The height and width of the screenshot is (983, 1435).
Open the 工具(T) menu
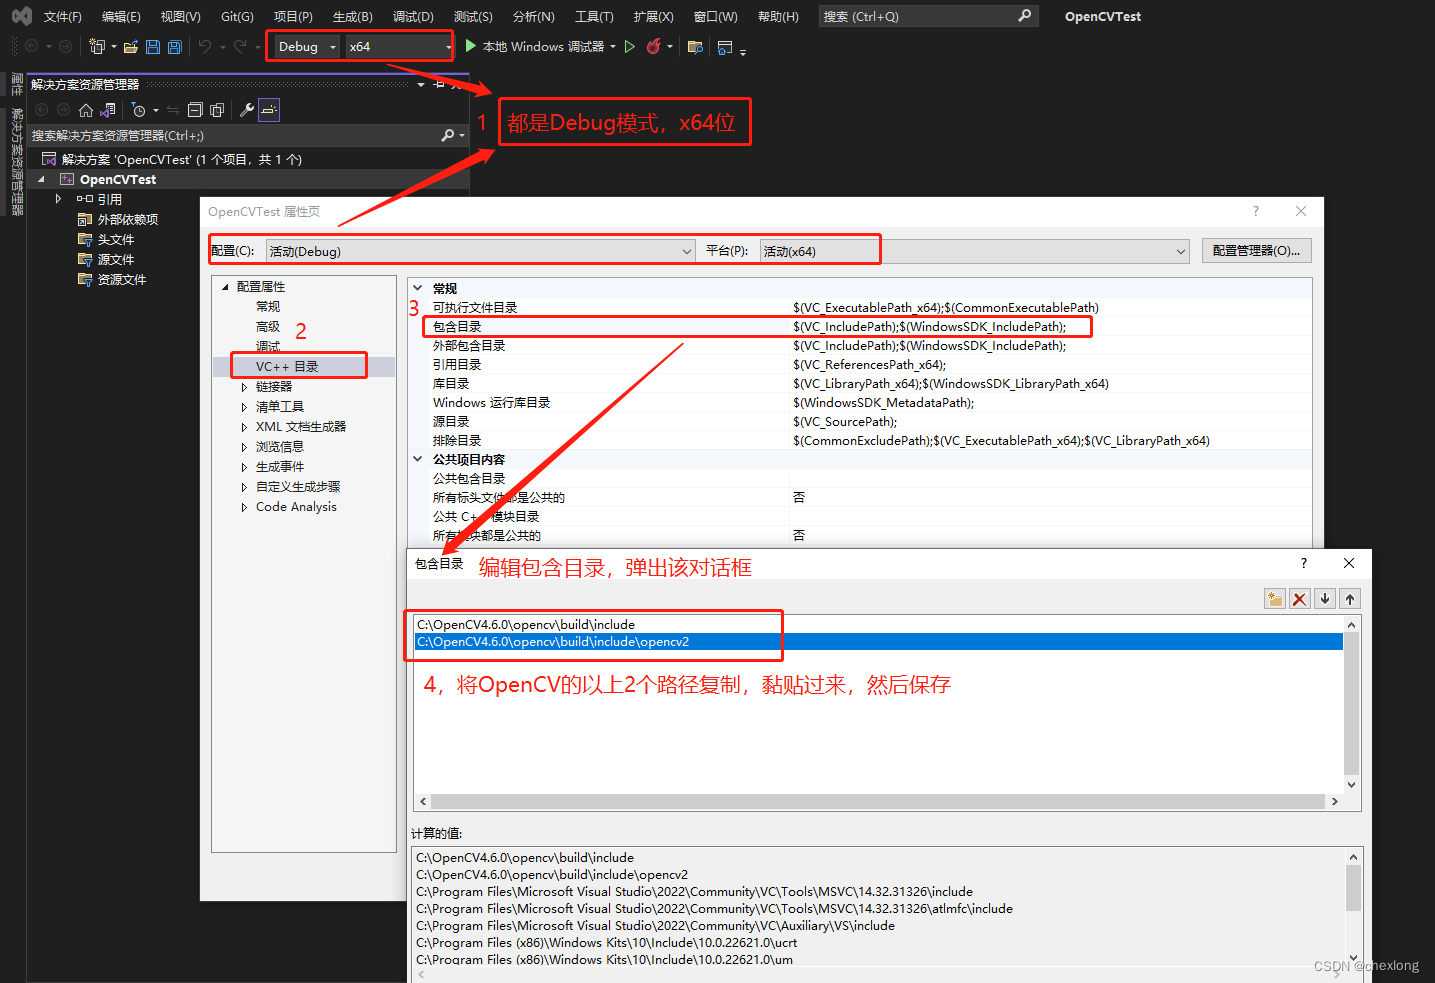(x=594, y=16)
